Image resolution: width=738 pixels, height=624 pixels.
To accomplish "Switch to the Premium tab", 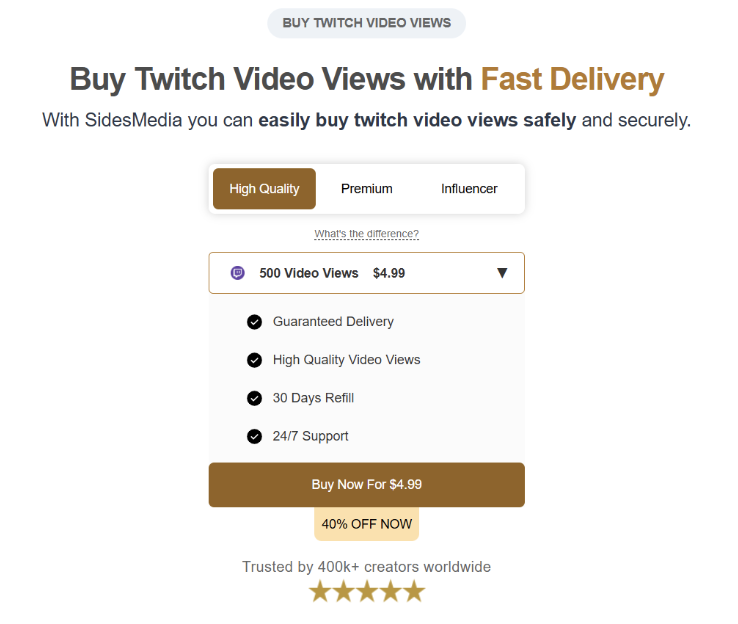I will click(x=366, y=189).
